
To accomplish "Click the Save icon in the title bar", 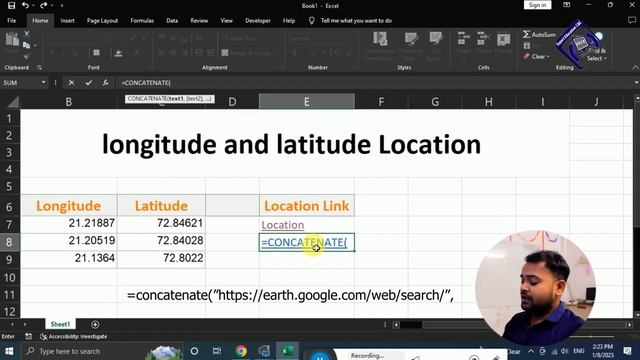I will coord(11,5).
